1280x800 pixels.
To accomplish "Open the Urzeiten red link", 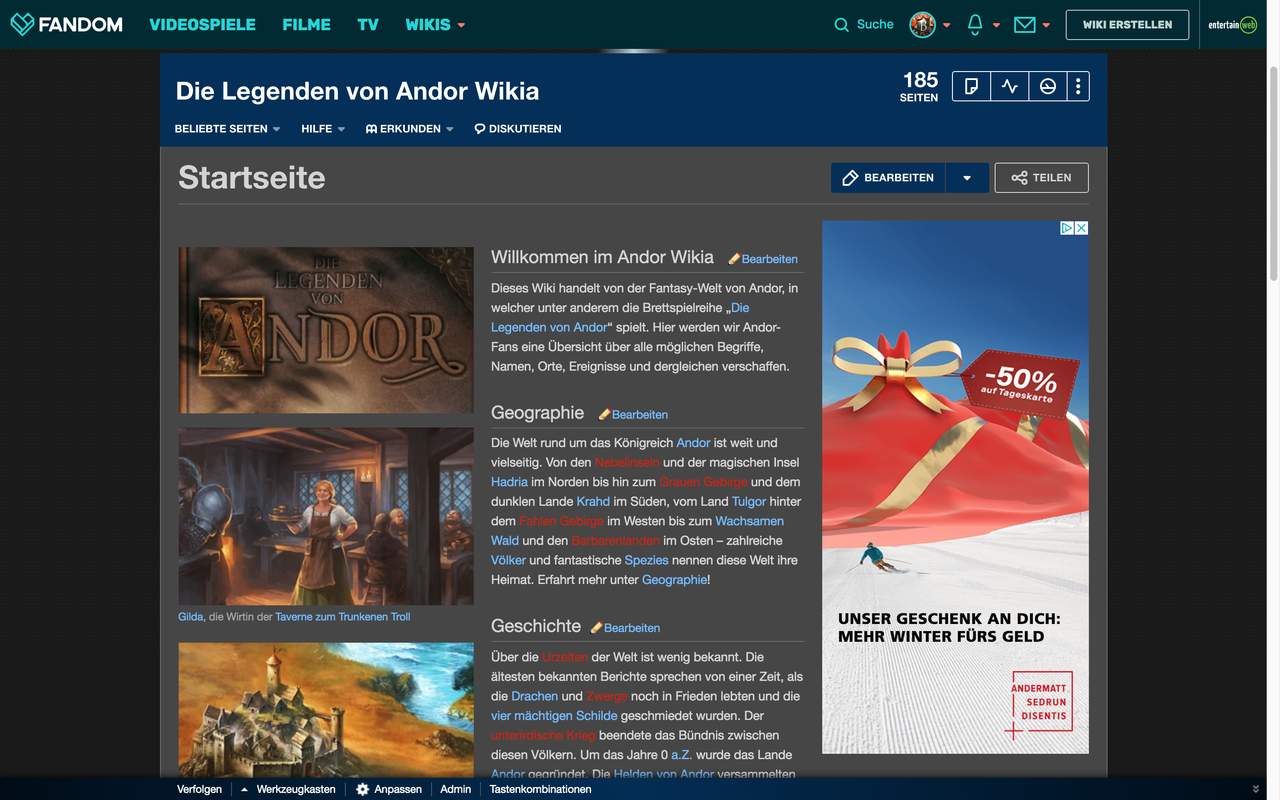I will pos(565,657).
